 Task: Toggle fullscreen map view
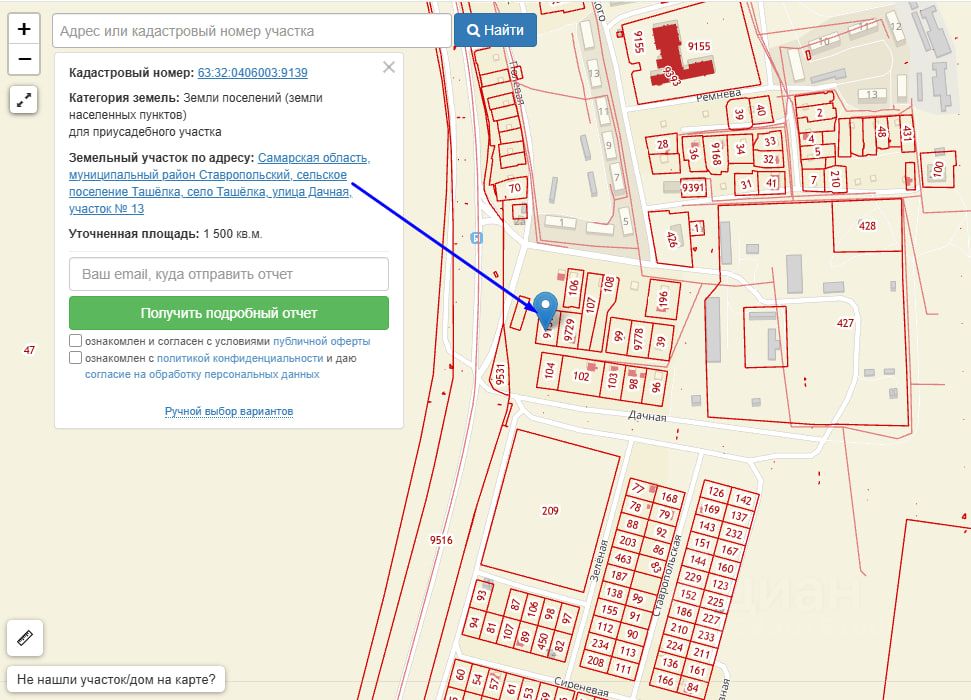pos(25,100)
